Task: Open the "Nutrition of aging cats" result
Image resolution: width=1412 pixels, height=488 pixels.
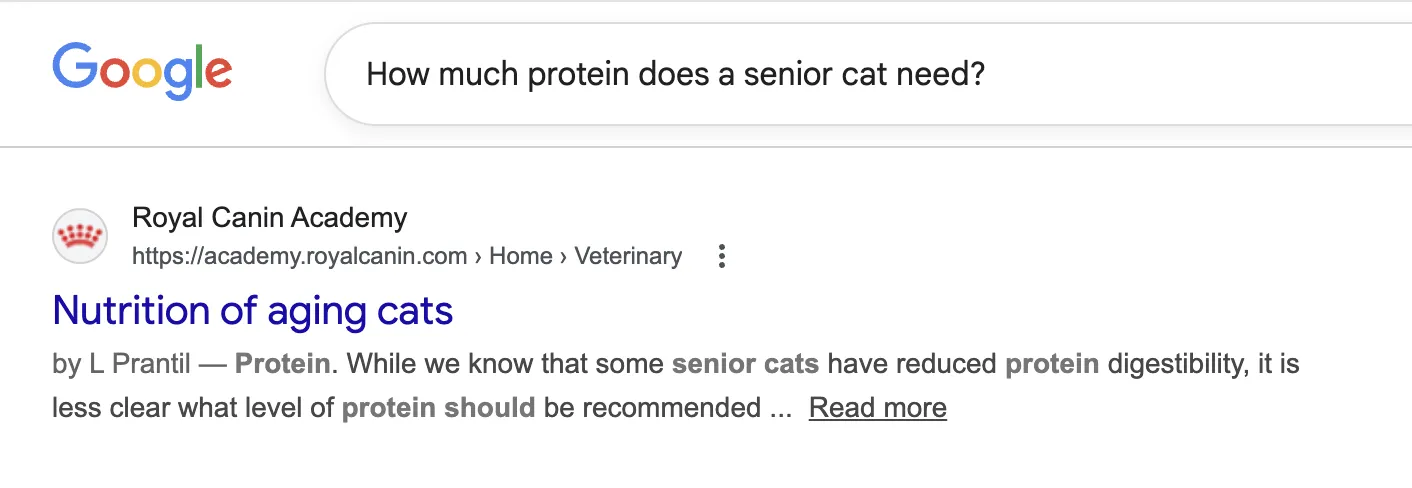Action: 252,310
